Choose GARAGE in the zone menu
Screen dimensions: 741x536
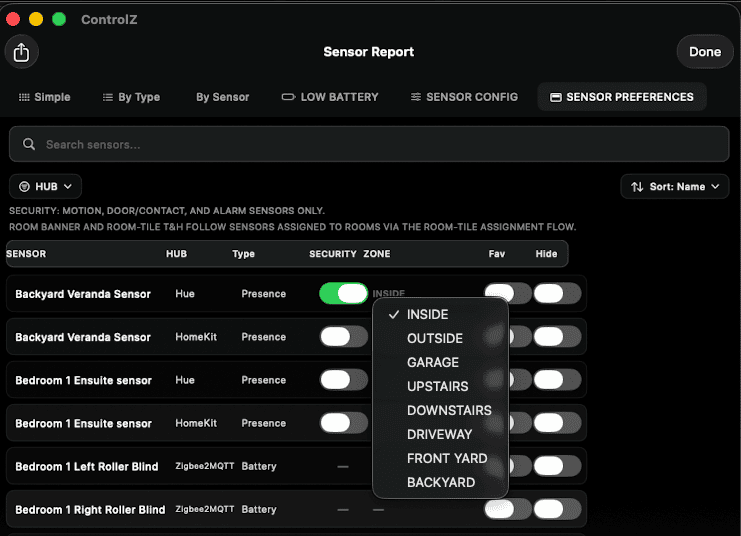pyautogui.click(x=440, y=363)
